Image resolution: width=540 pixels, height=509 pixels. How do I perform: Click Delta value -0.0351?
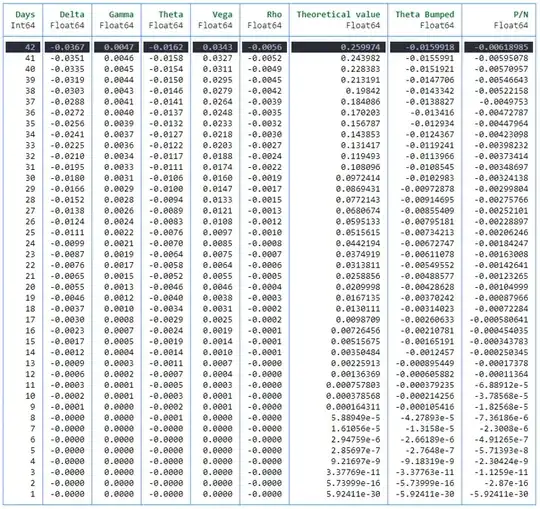click(x=67, y=58)
